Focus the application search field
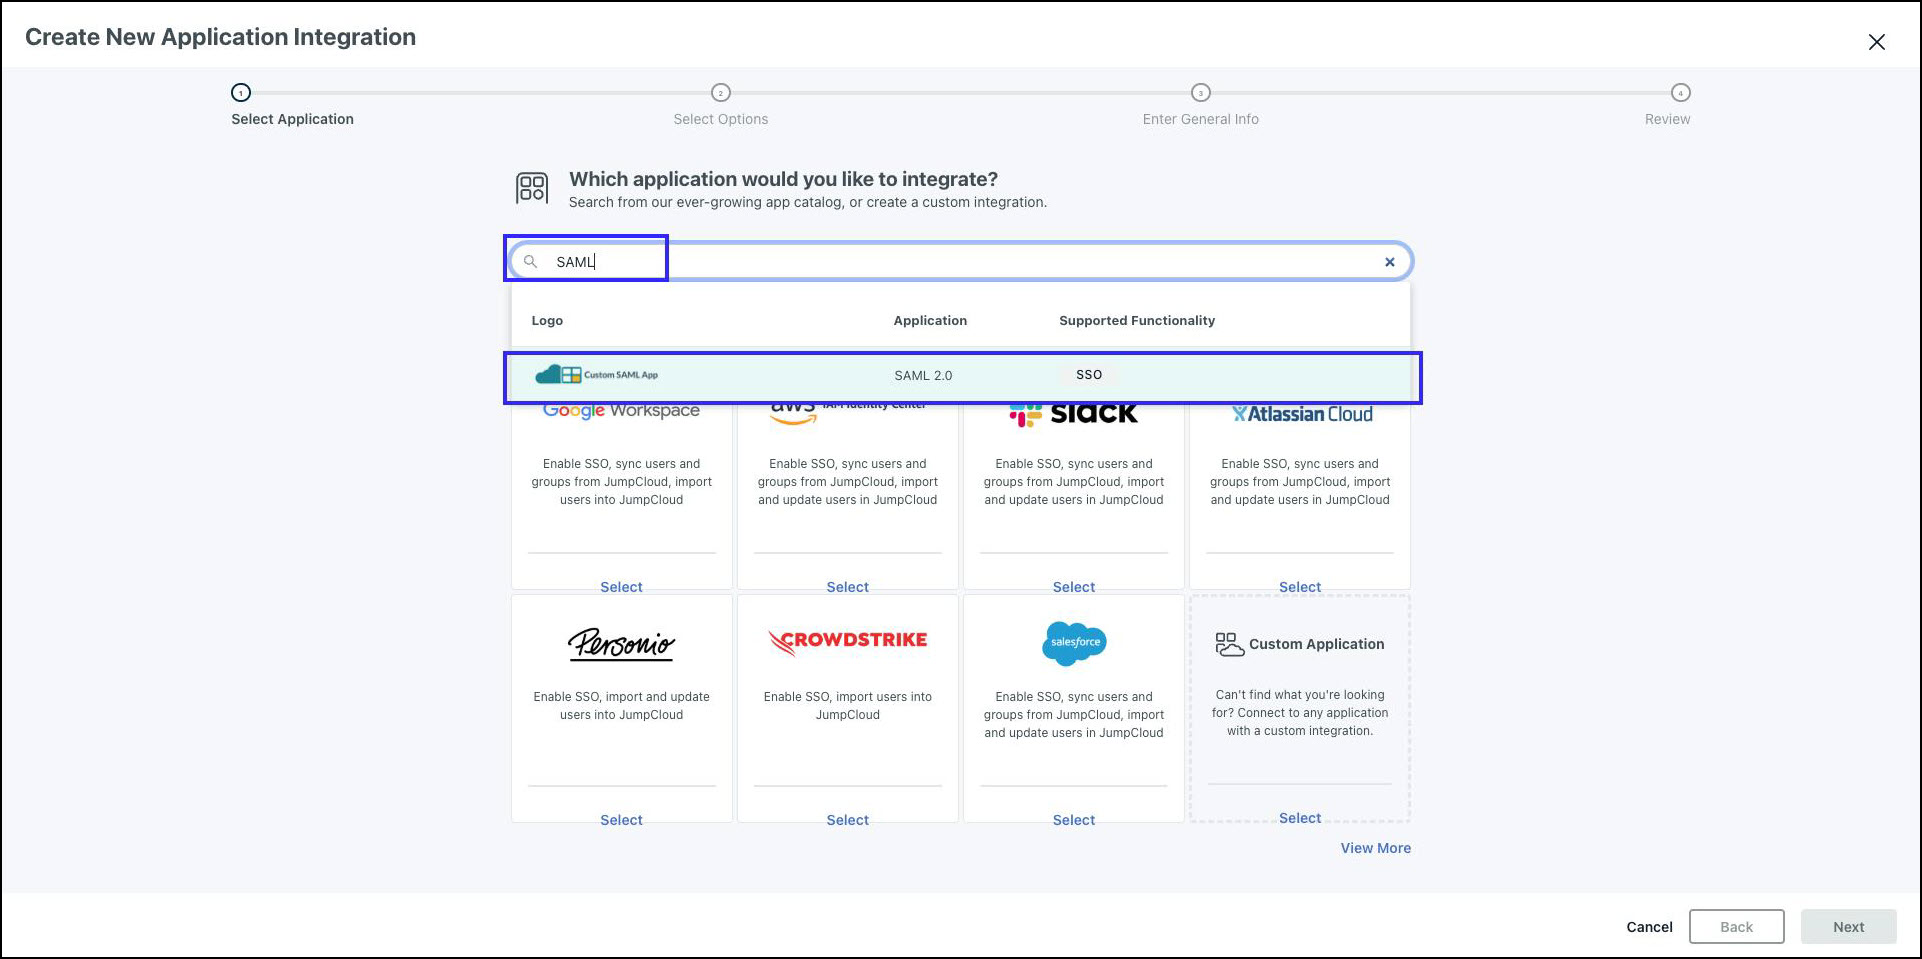This screenshot has height=959, width=1922. click(x=960, y=261)
